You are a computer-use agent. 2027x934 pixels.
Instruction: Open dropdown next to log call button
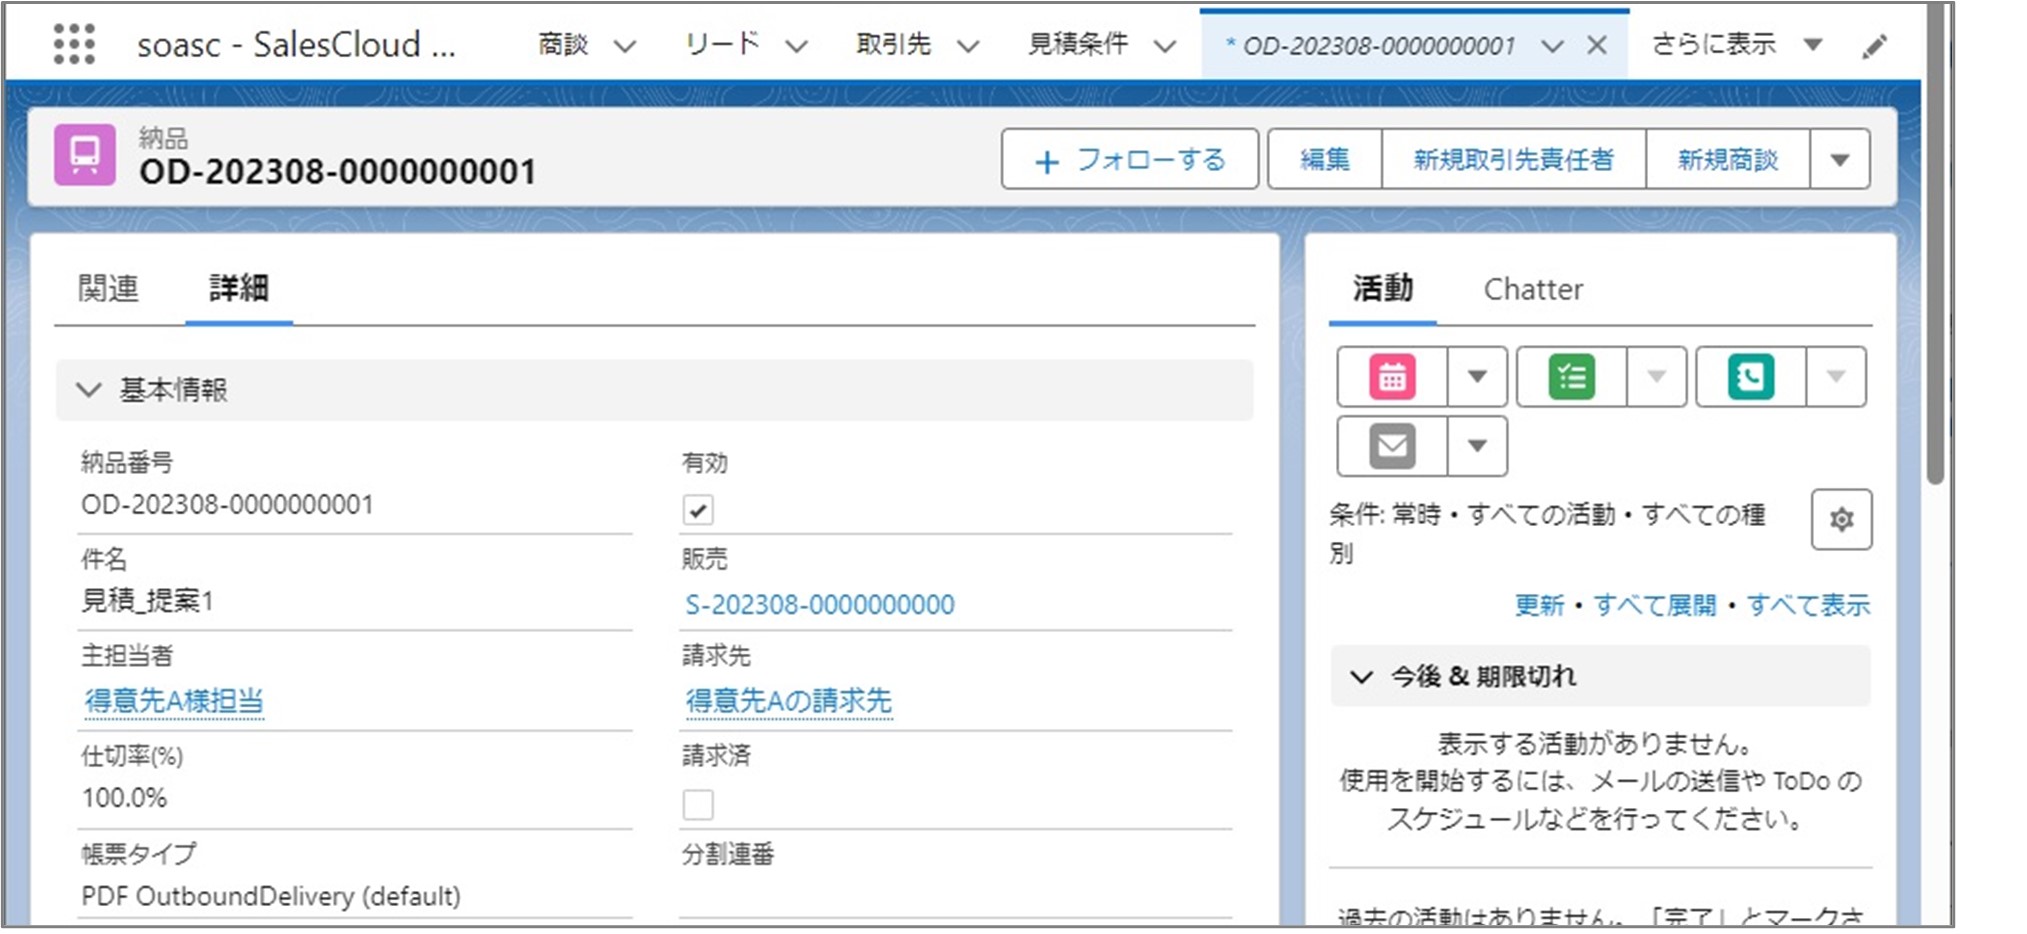pos(1836,377)
